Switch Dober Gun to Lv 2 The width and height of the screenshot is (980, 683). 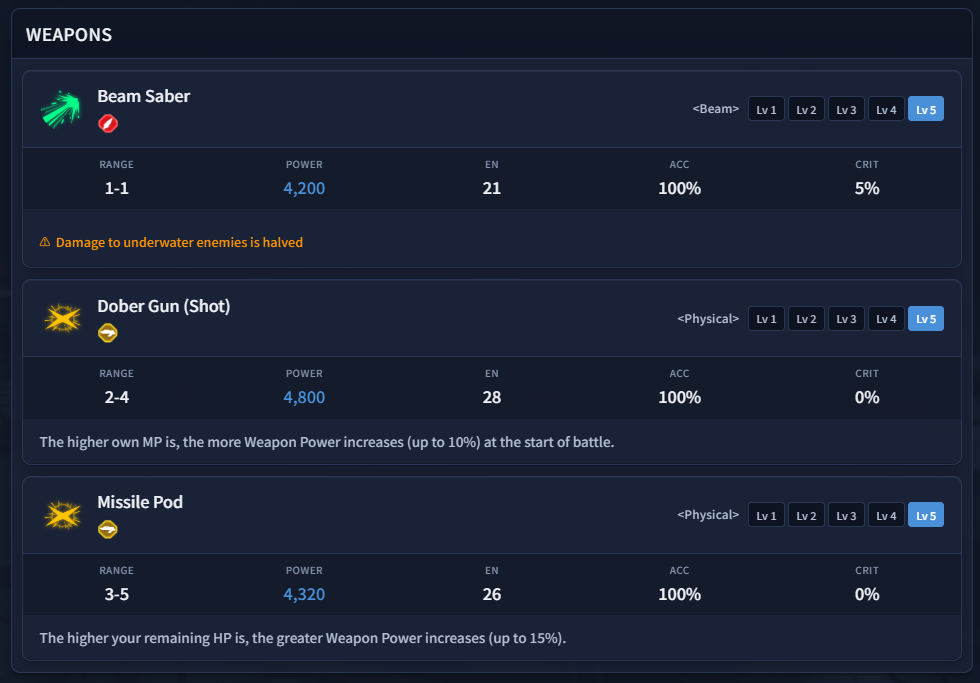pos(806,319)
